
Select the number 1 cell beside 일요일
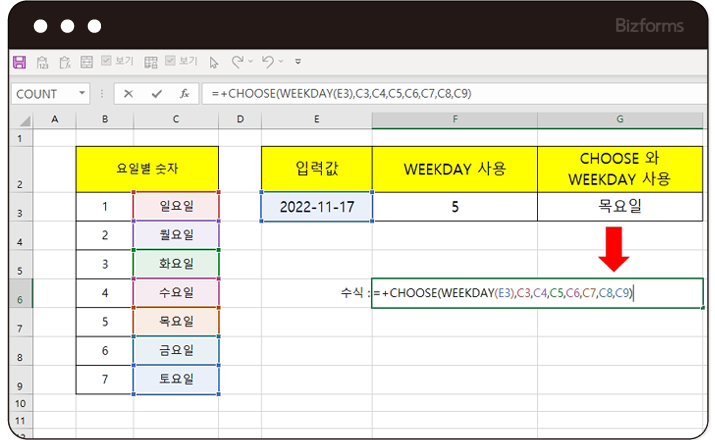tap(105, 207)
